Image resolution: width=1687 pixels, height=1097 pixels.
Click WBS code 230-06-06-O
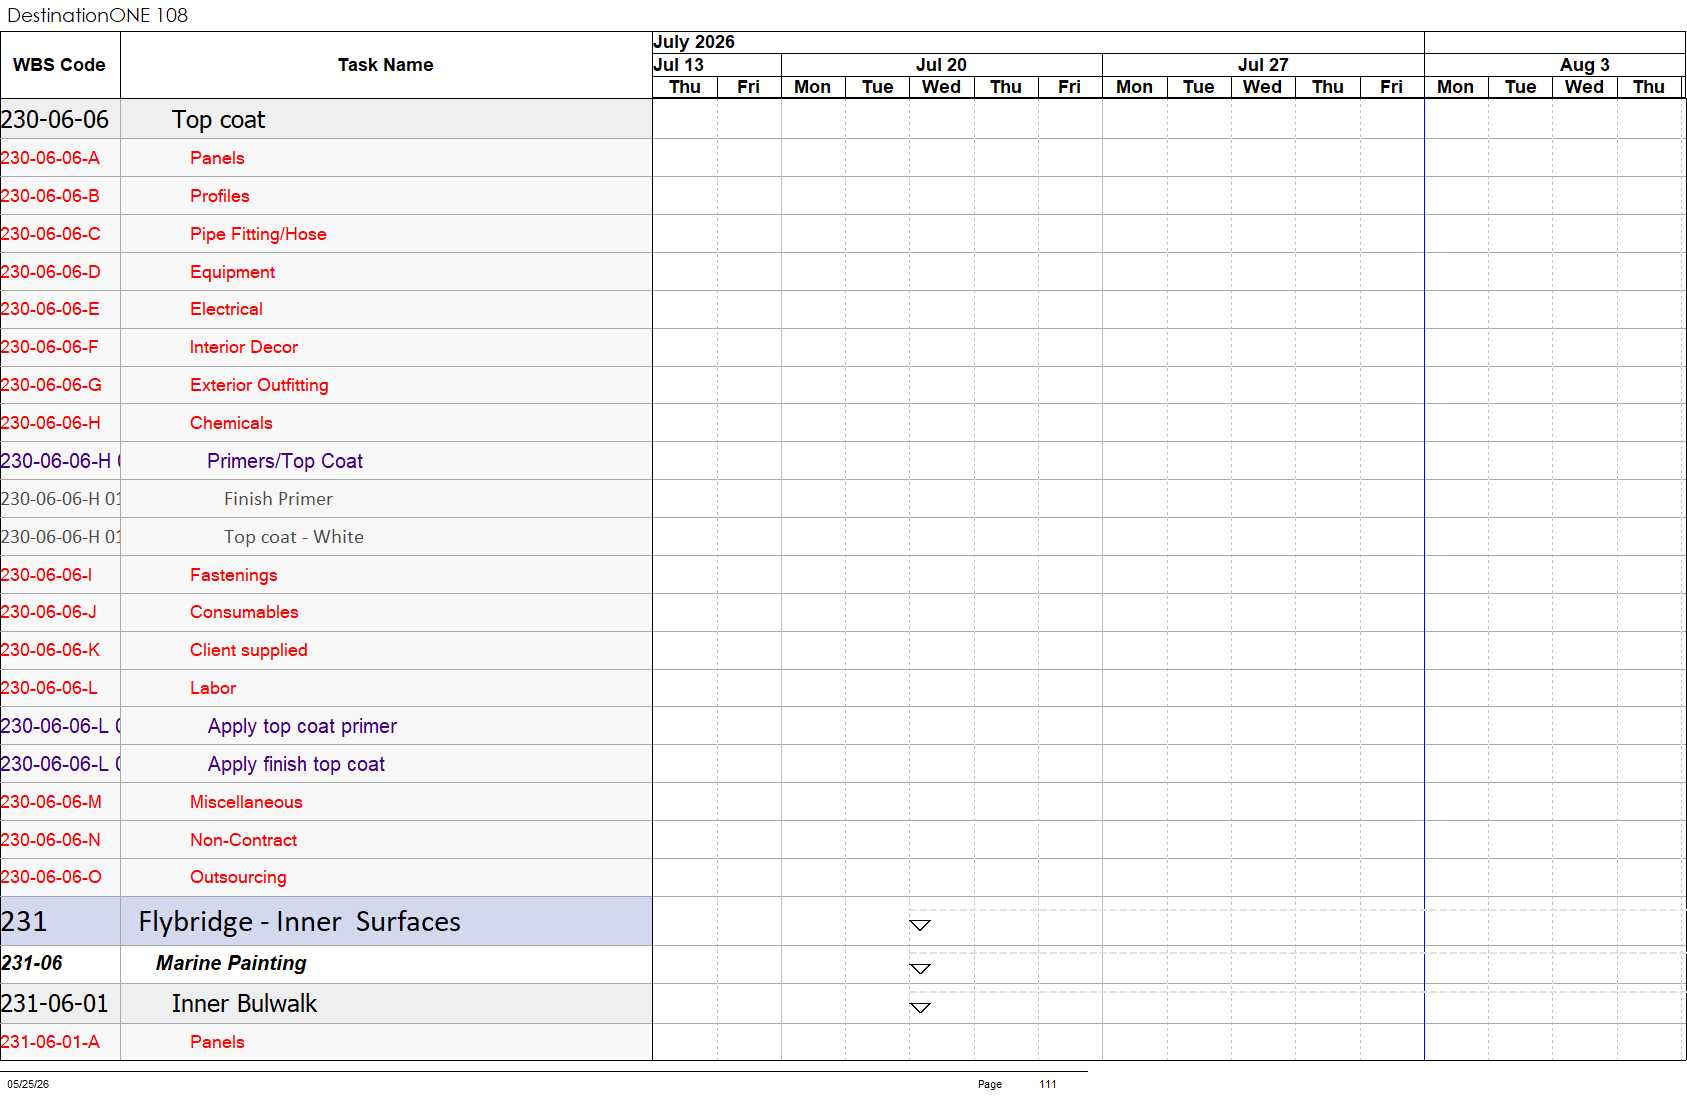[x=51, y=877]
